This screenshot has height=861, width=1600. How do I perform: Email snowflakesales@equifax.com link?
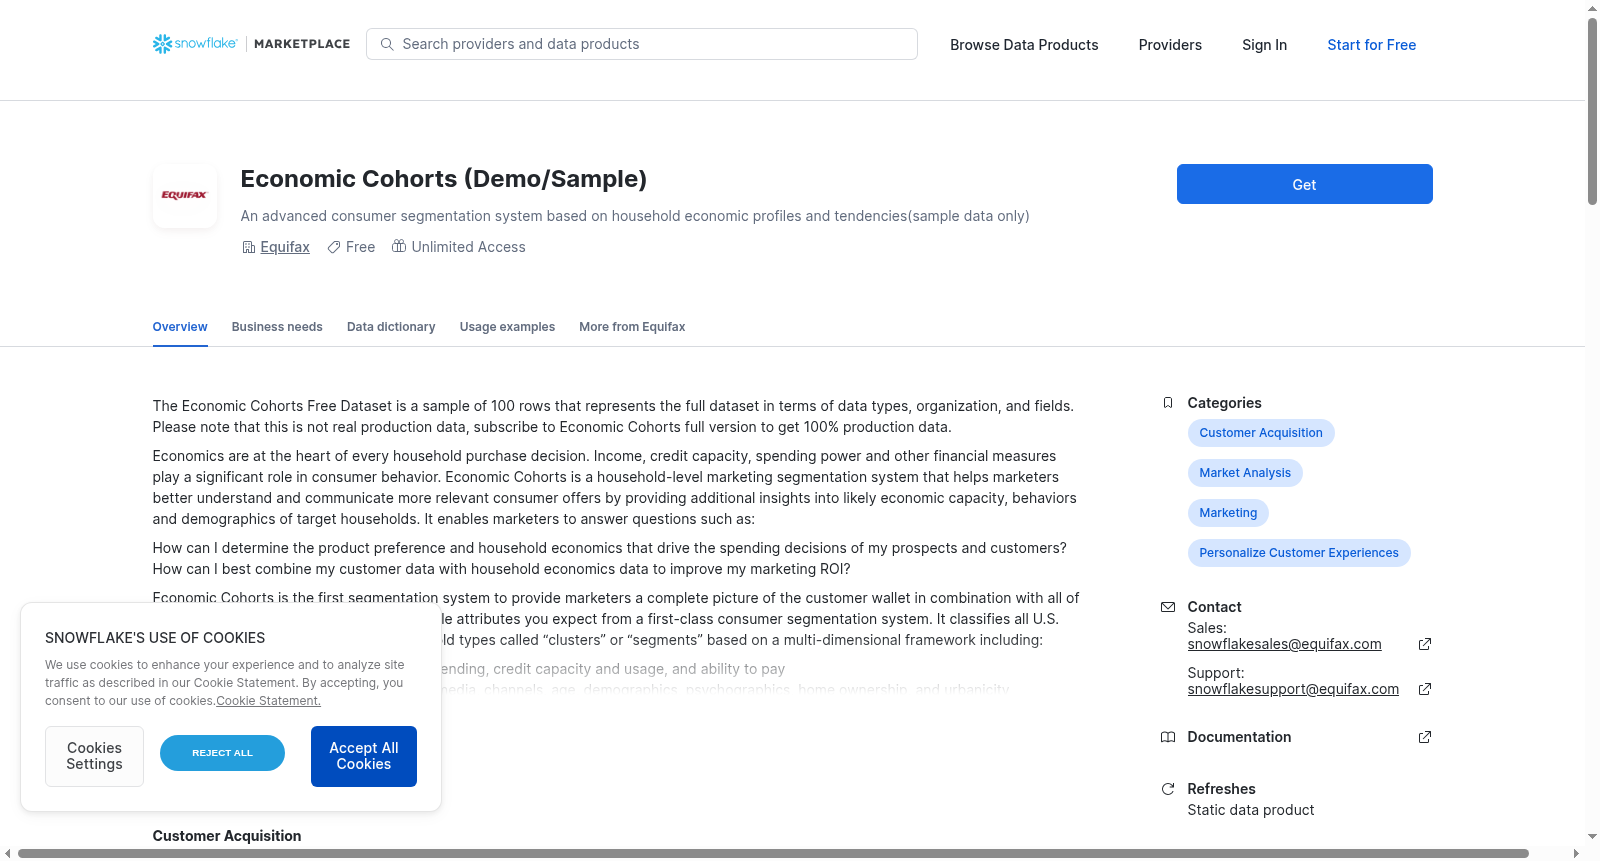pos(1284,644)
